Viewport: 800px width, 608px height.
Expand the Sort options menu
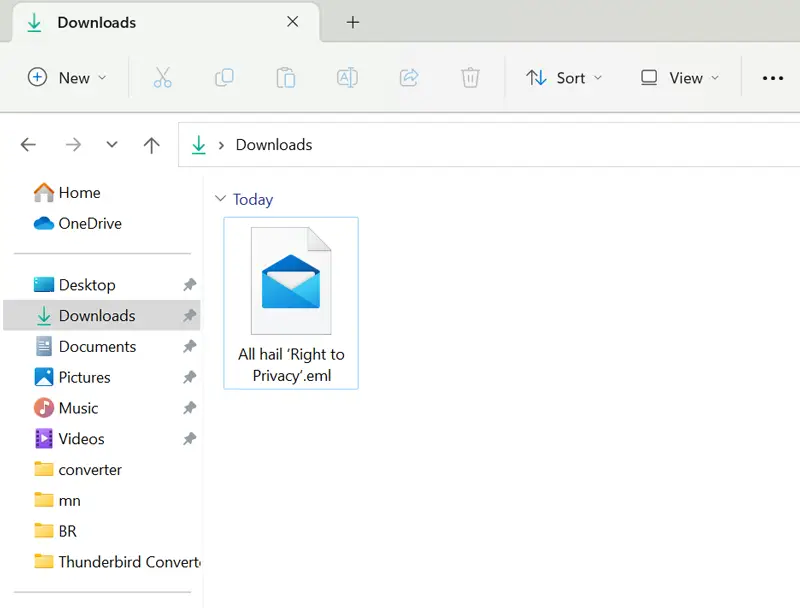pyautogui.click(x=565, y=78)
